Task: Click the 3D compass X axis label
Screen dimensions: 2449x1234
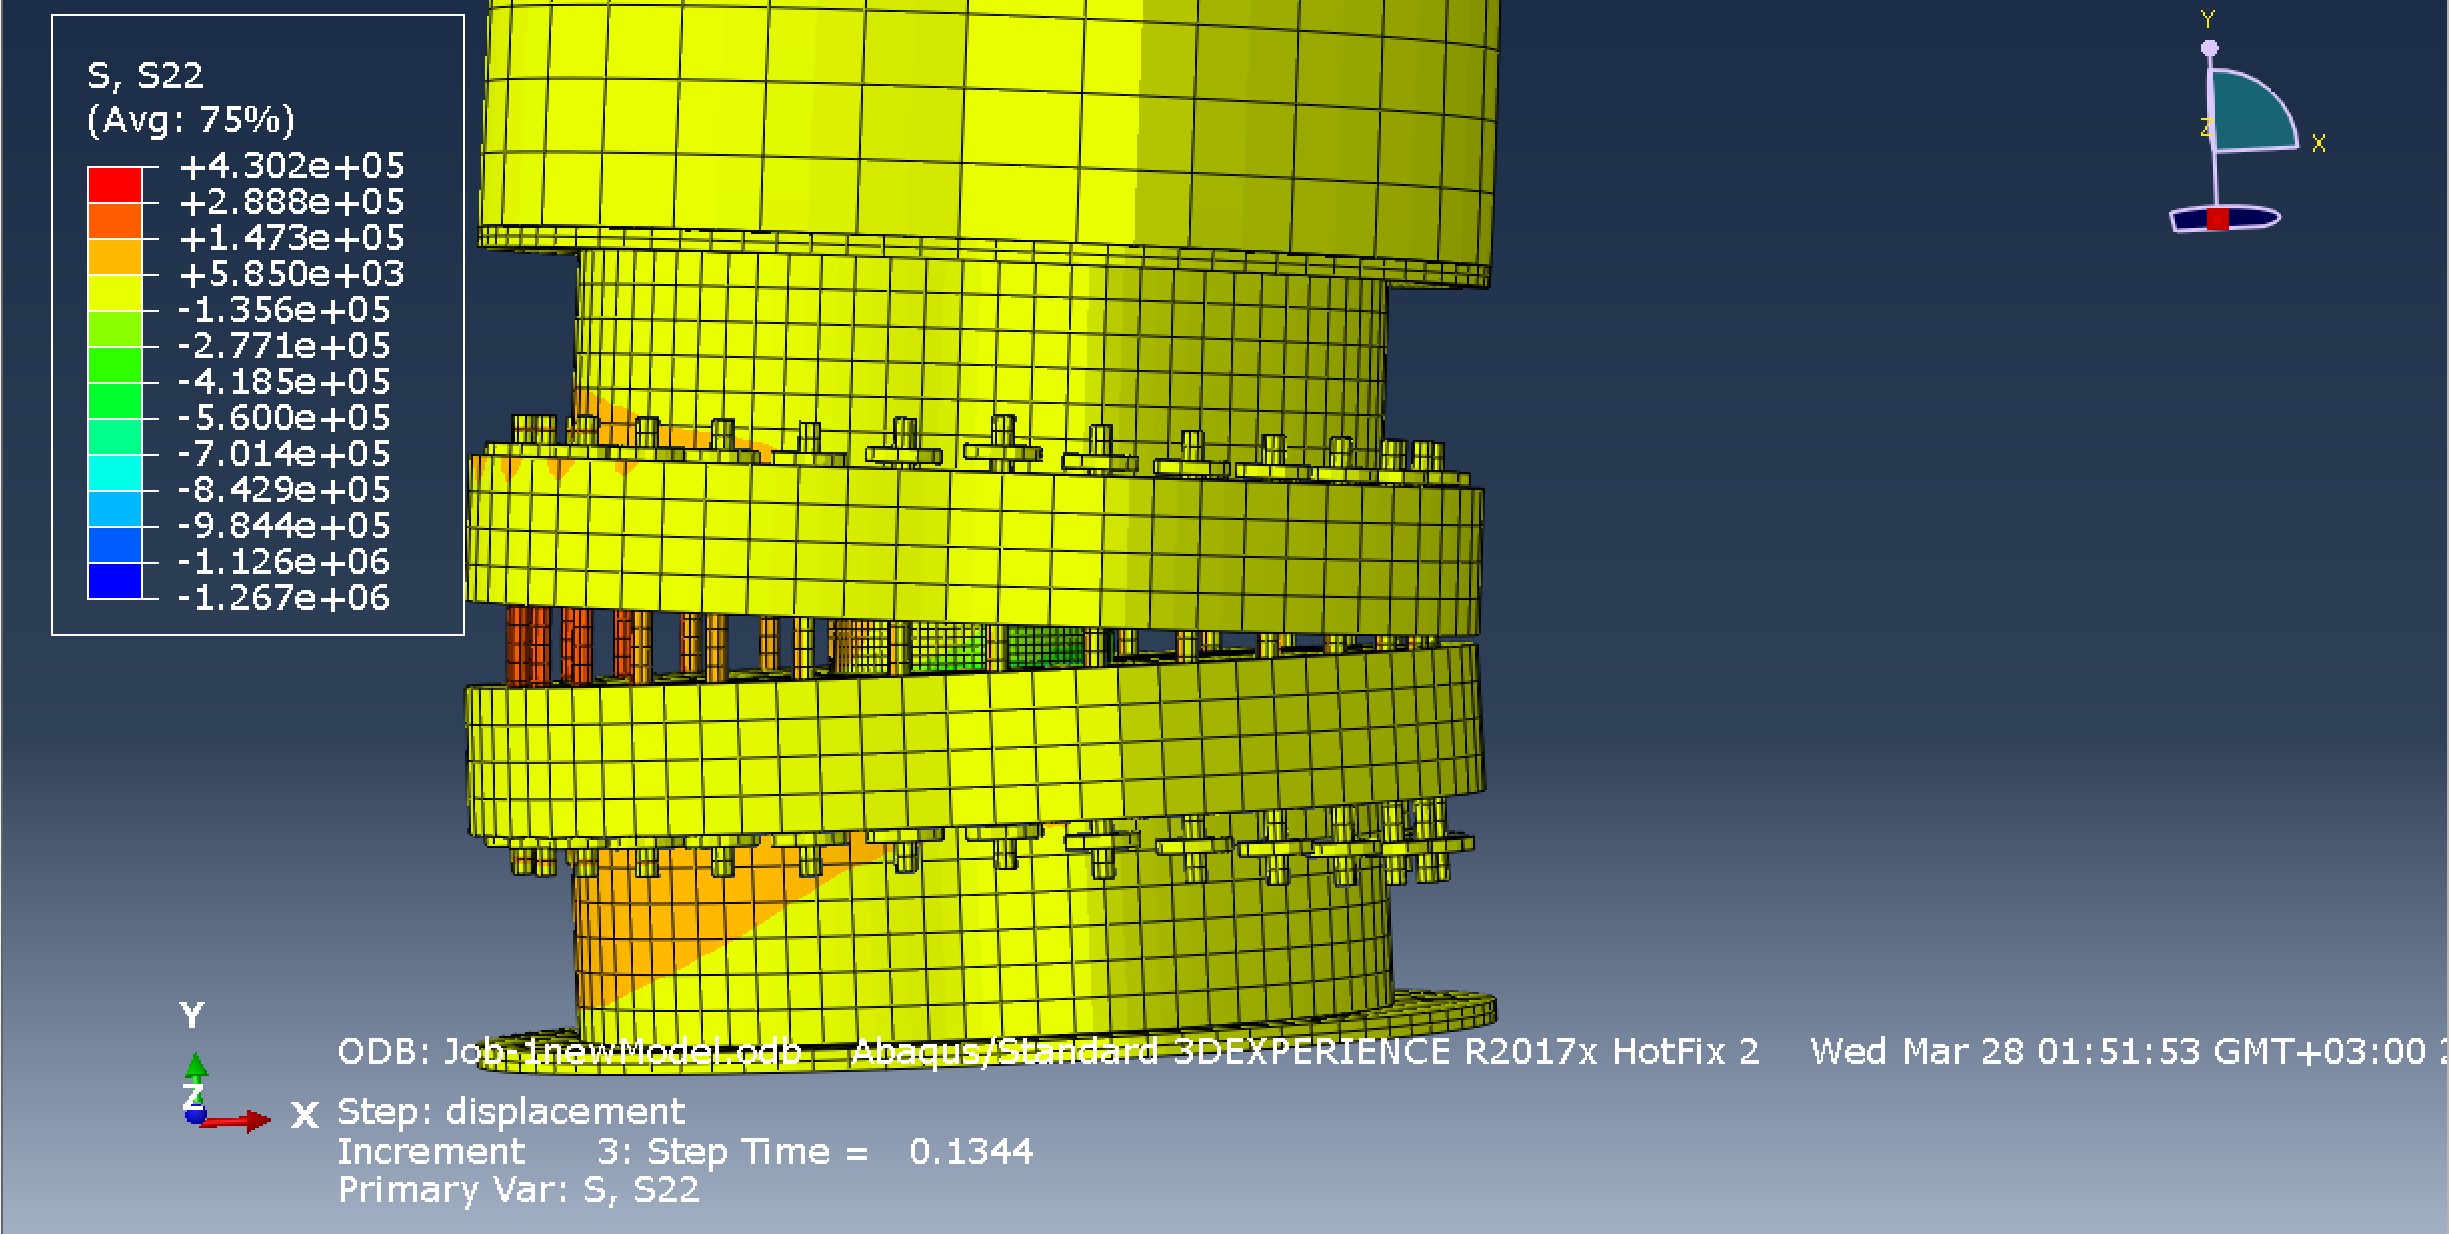Action: (2318, 144)
